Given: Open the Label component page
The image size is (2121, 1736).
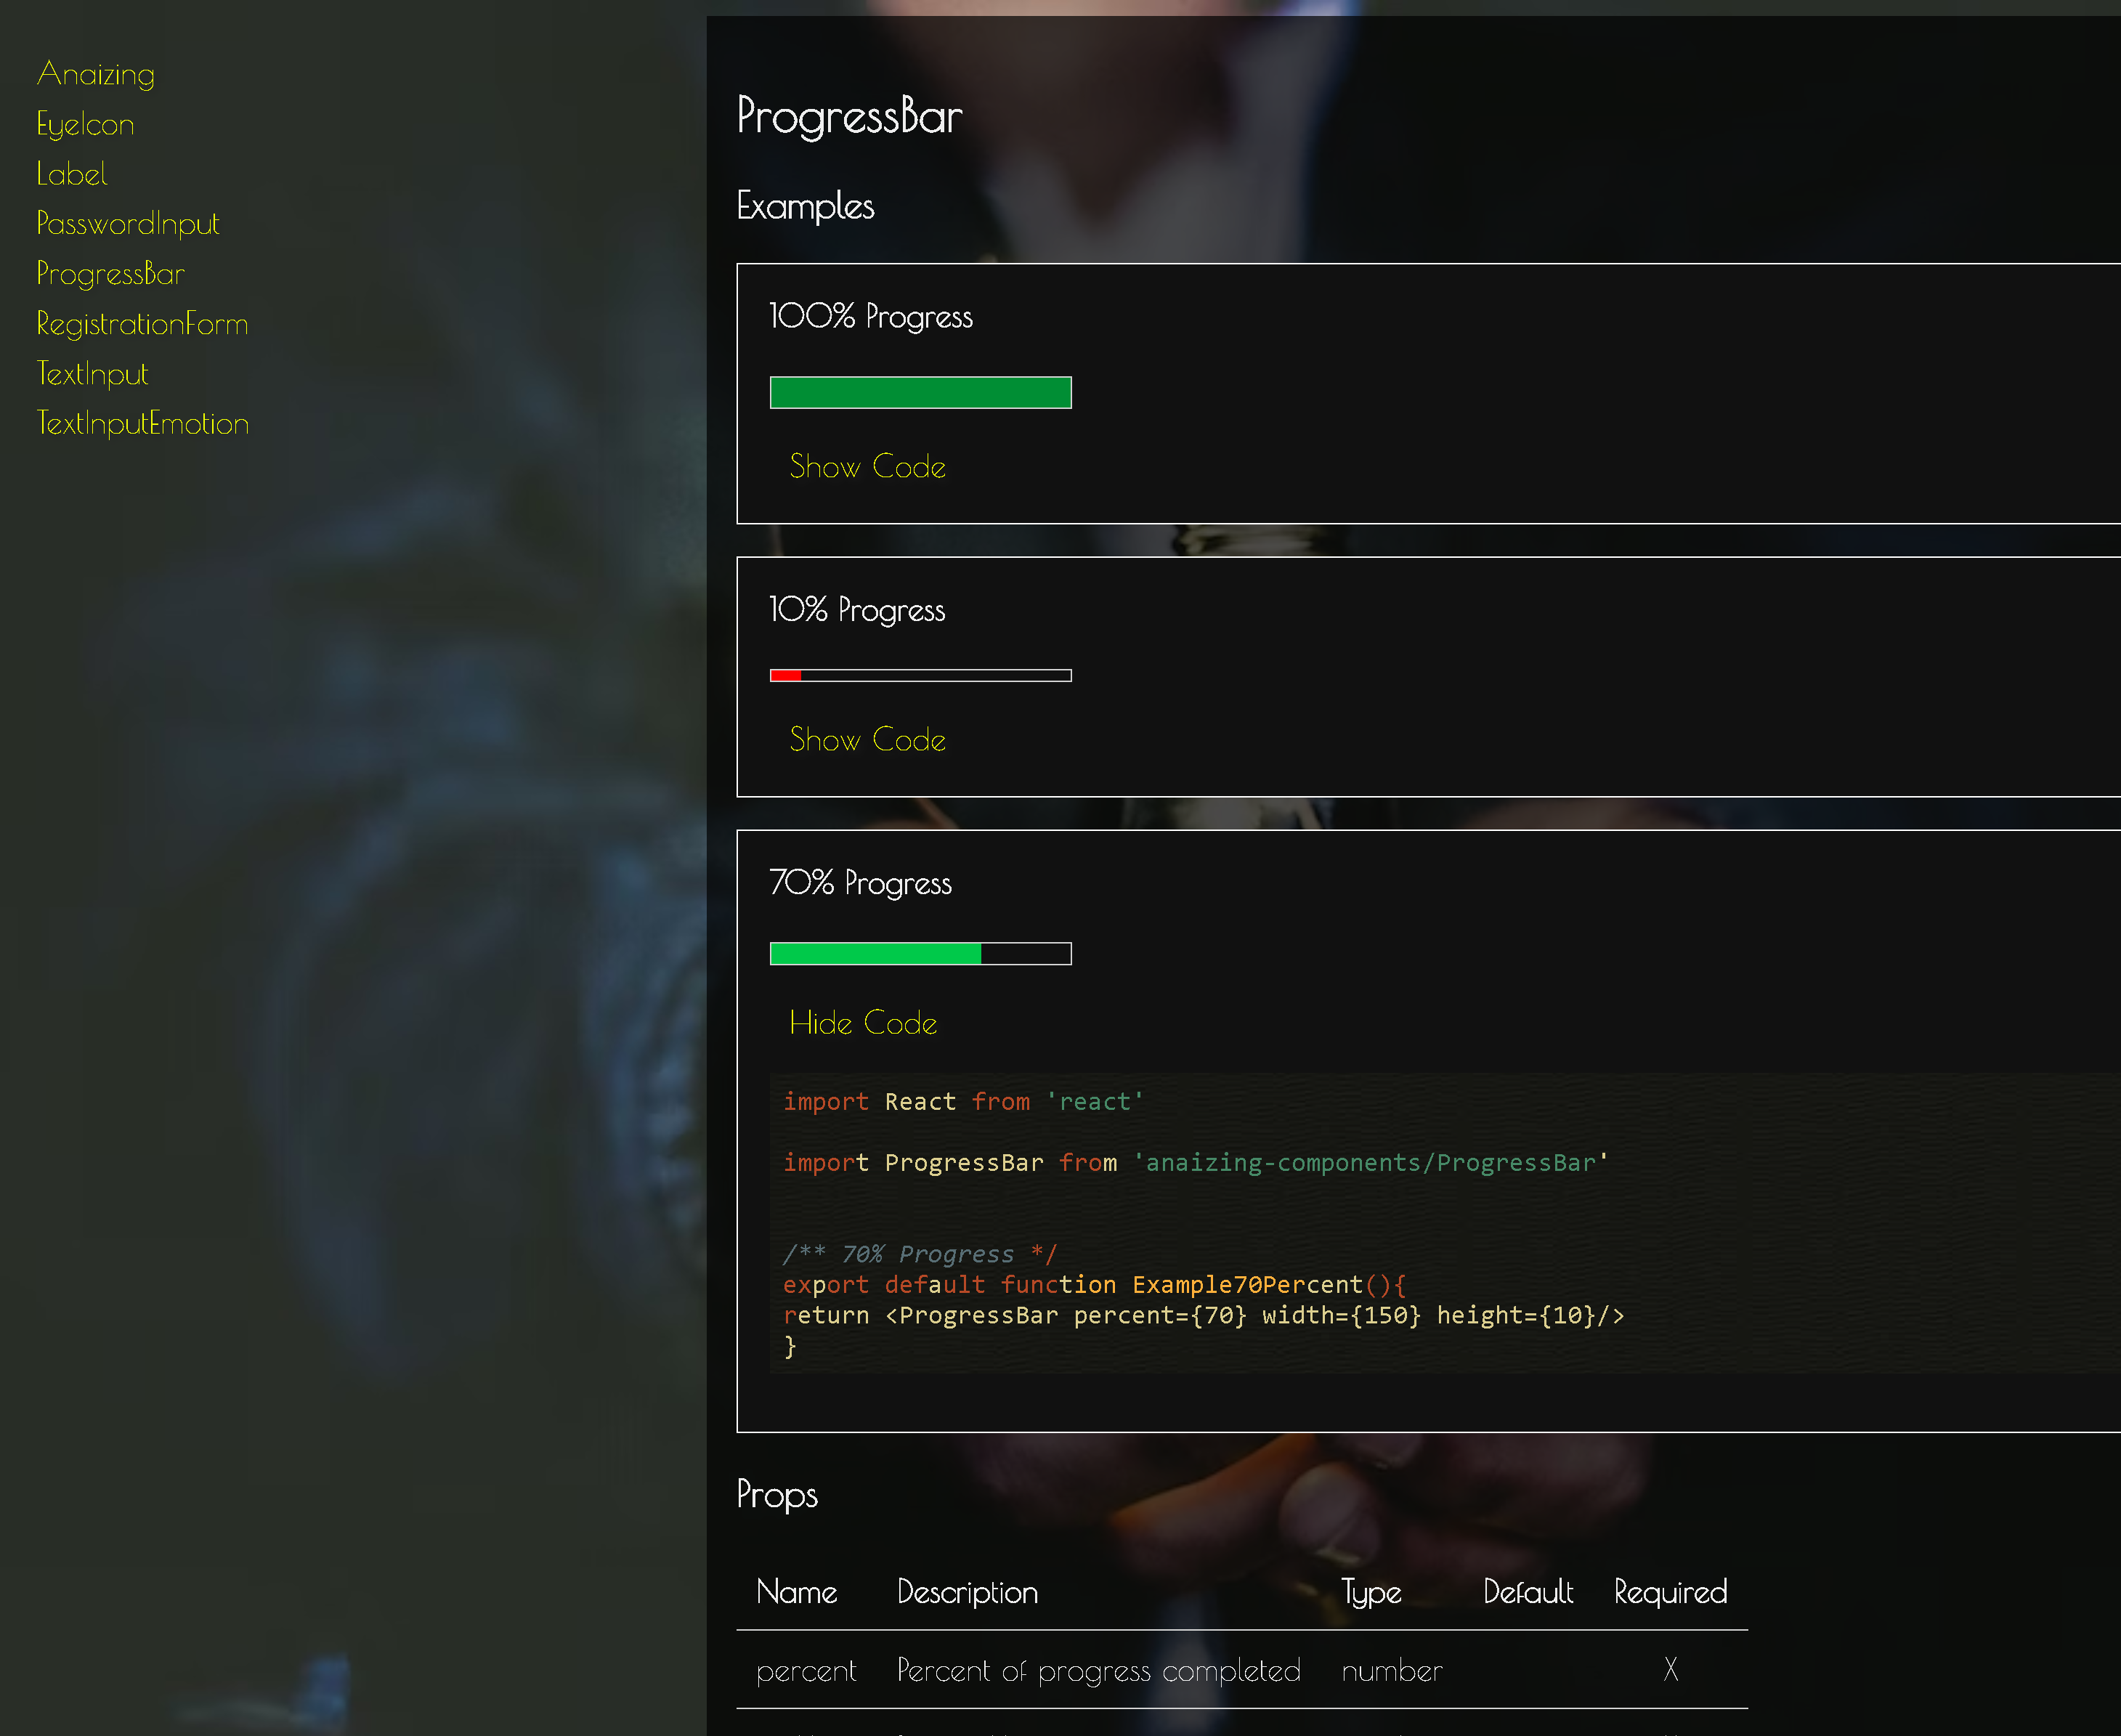Looking at the screenshot, I should pos(71,174).
